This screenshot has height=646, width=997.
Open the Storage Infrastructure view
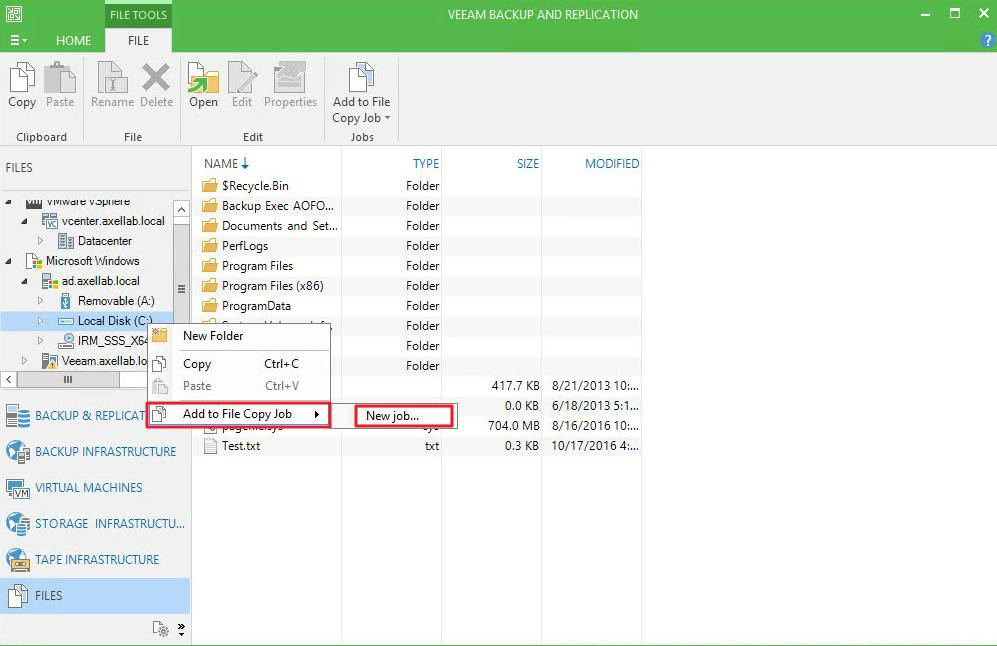point(109,524)
